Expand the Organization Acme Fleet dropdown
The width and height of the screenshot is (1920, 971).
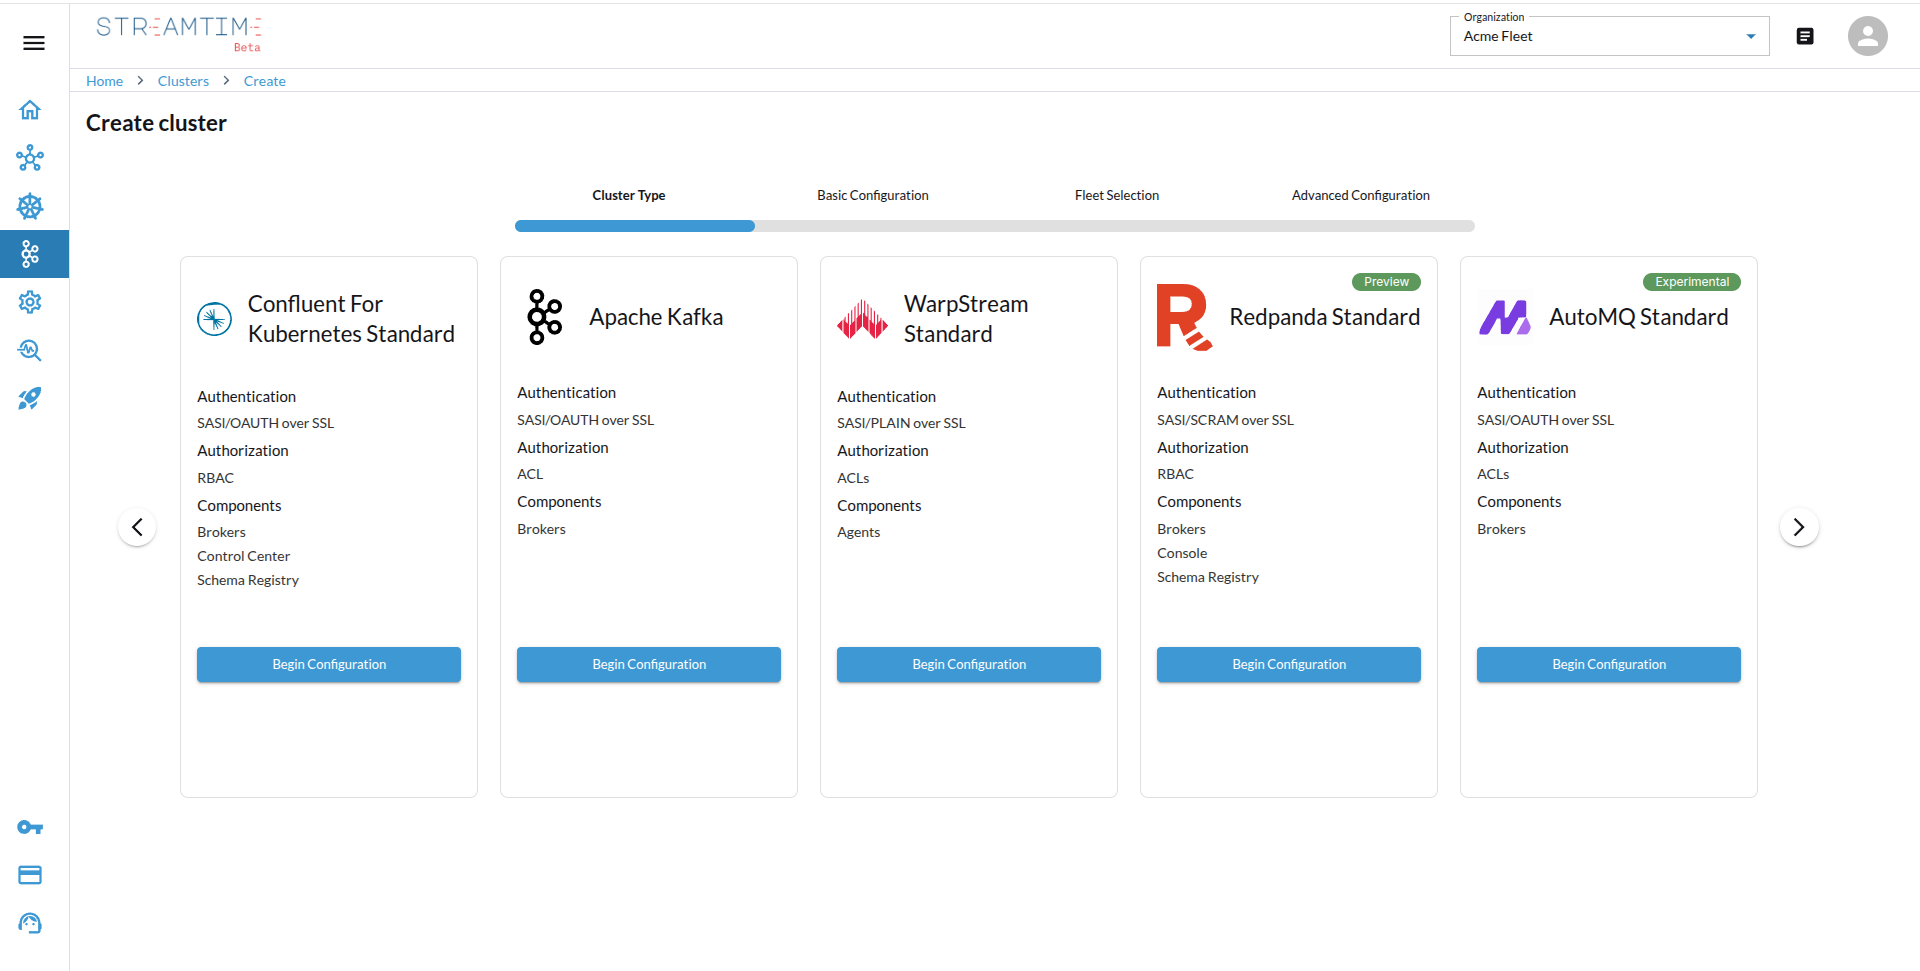click(1609, 36)
